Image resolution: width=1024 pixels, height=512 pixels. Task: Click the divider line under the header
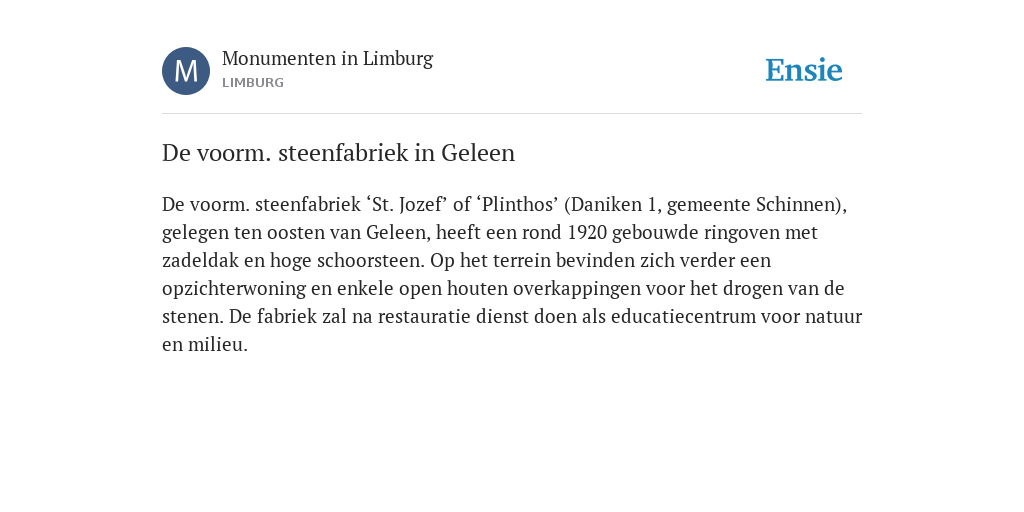coord(512,114)
